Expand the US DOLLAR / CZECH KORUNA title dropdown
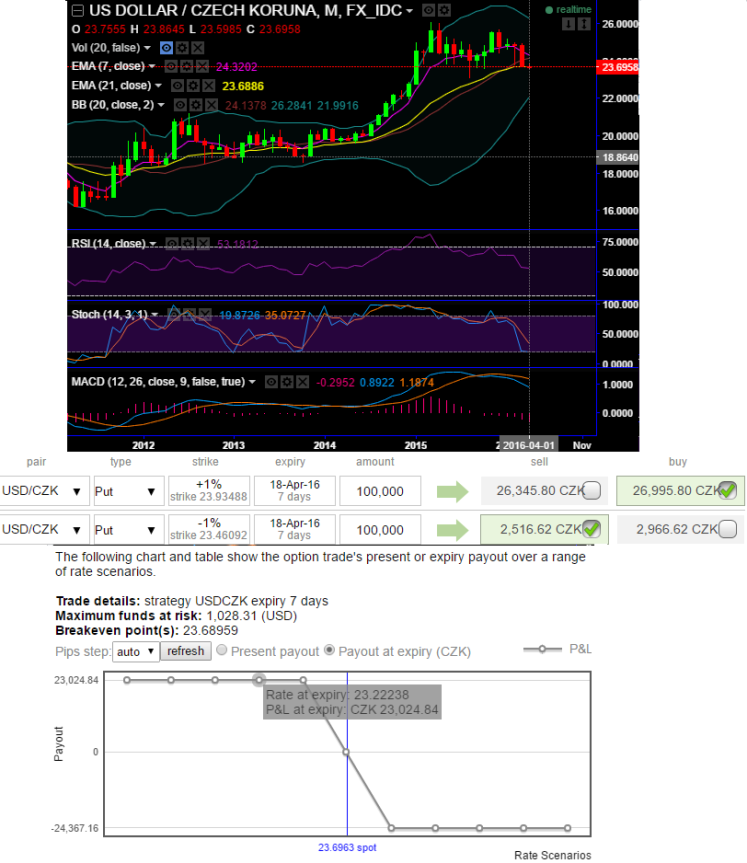Image resolution: width=747 pixels, height=863 pixels. pyautogui.click(x=410, y=11)
